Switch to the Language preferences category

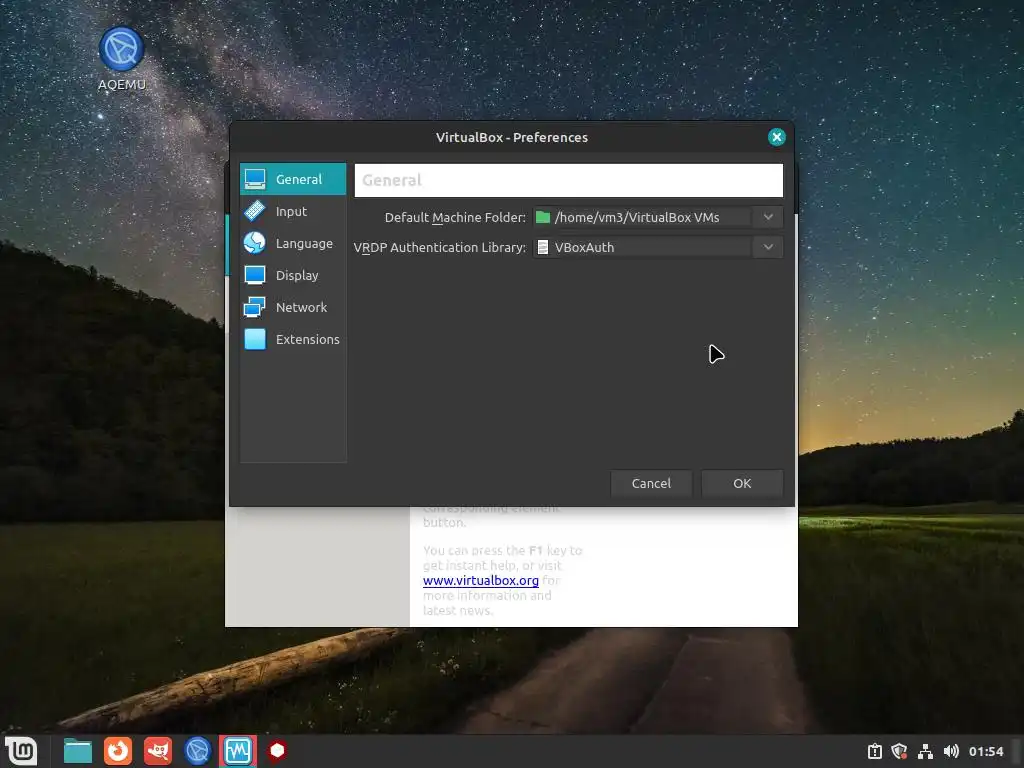(x=293, y=243)
